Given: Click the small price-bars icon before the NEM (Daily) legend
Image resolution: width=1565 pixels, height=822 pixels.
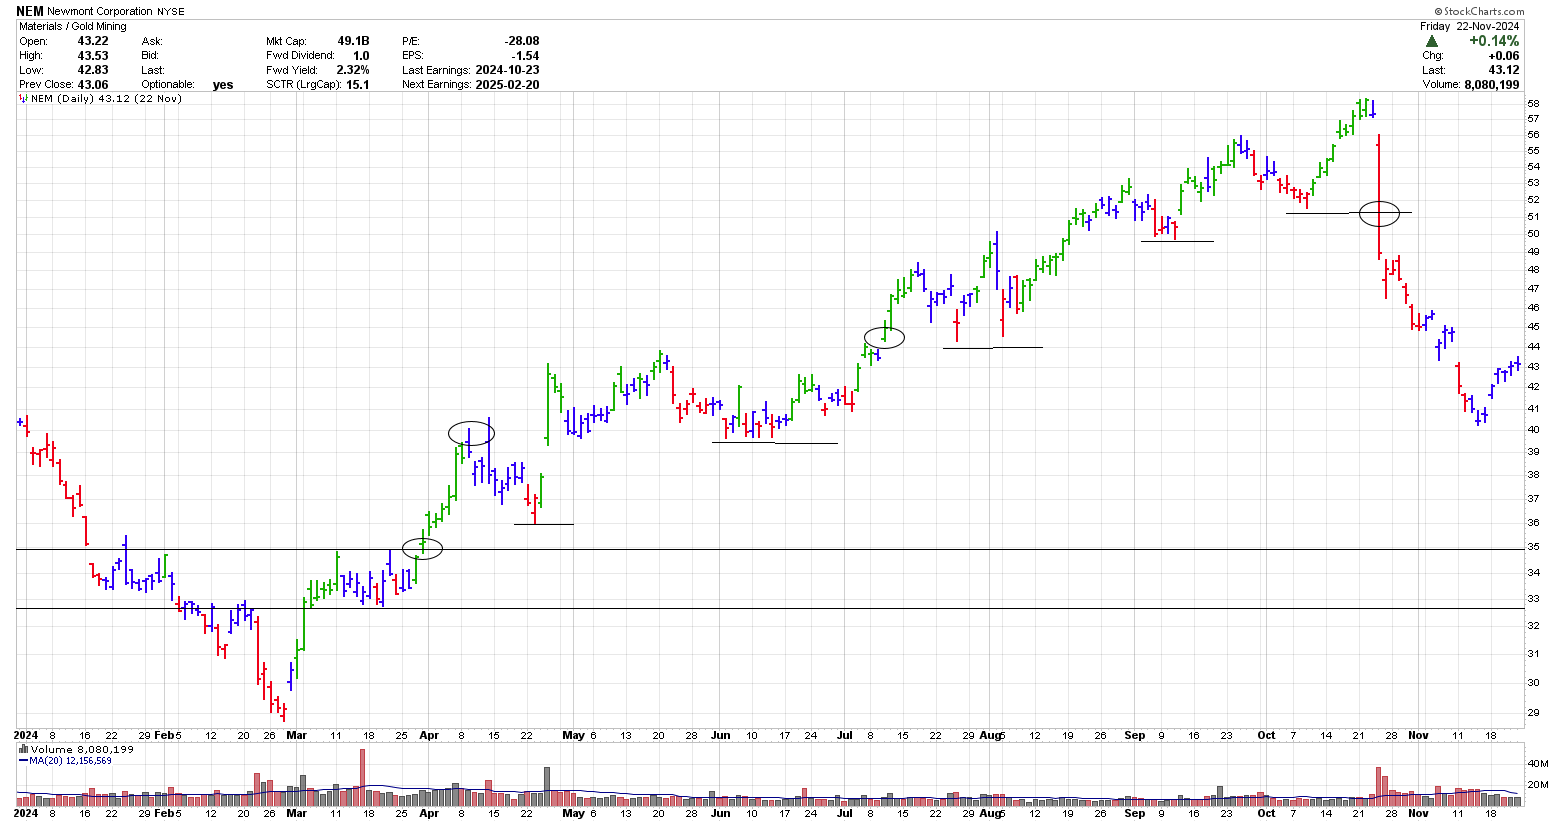Looking at the screenshot, I should coord(24,99).
